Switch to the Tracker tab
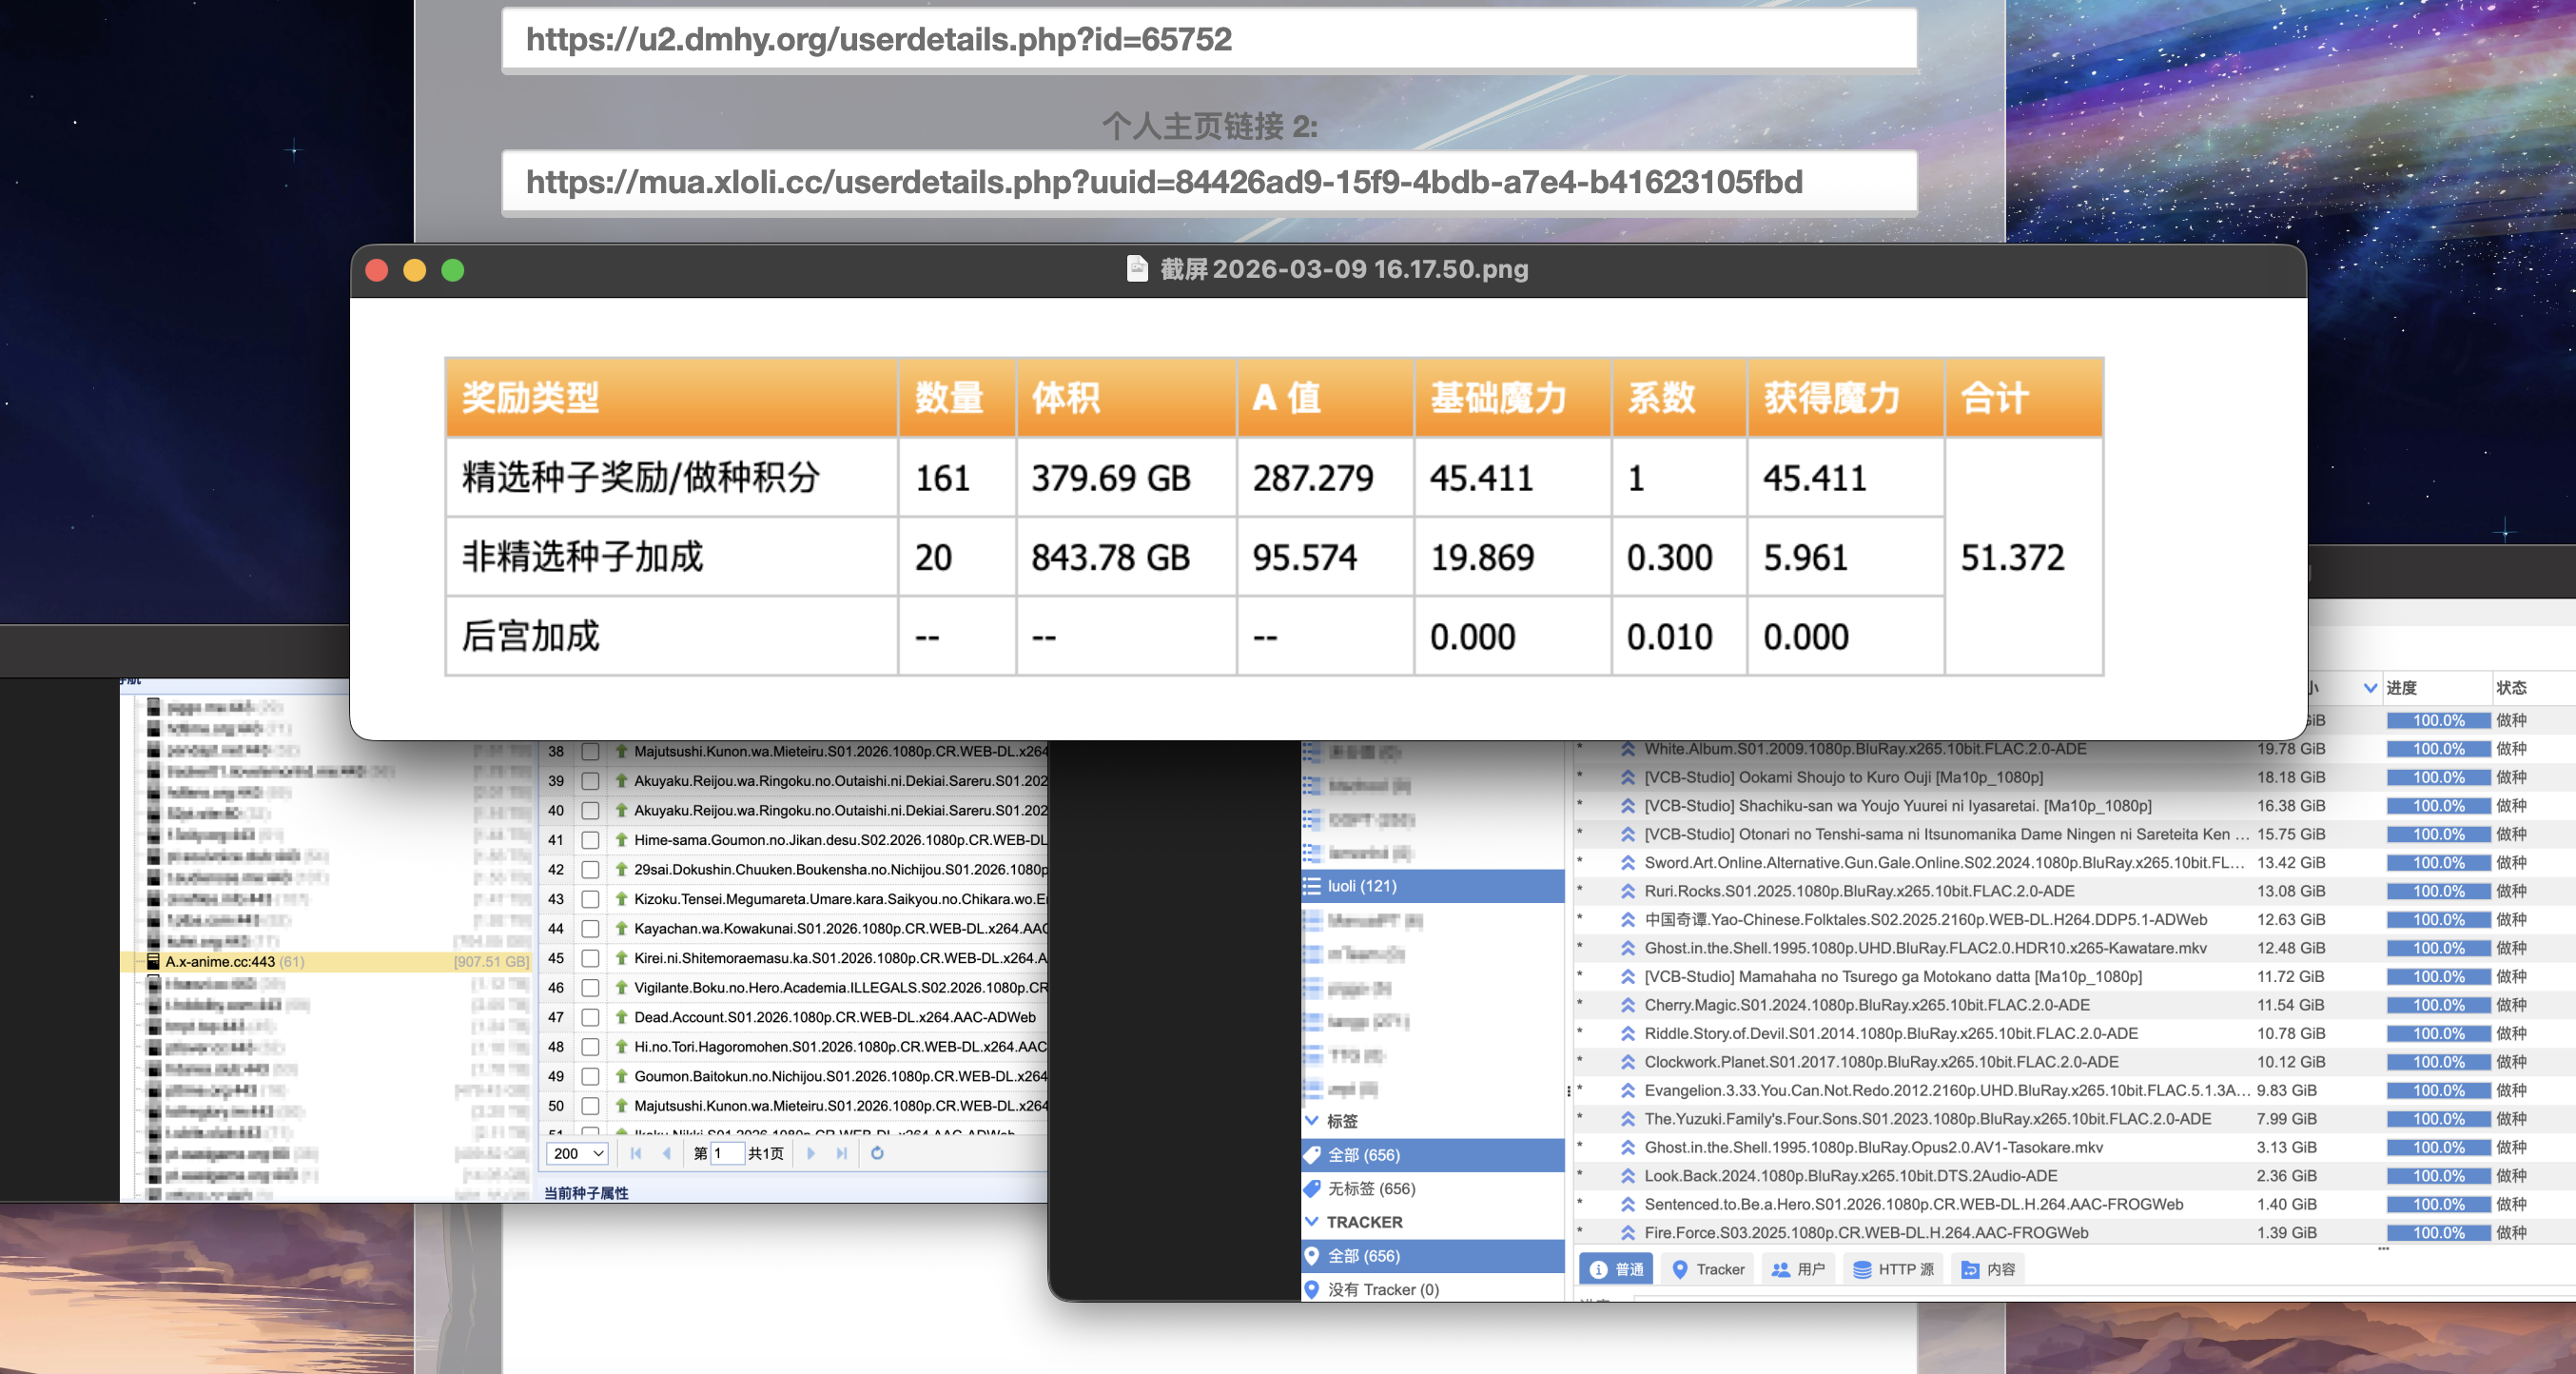Screen dimensions: 2576x1374 [1708, 1269]
